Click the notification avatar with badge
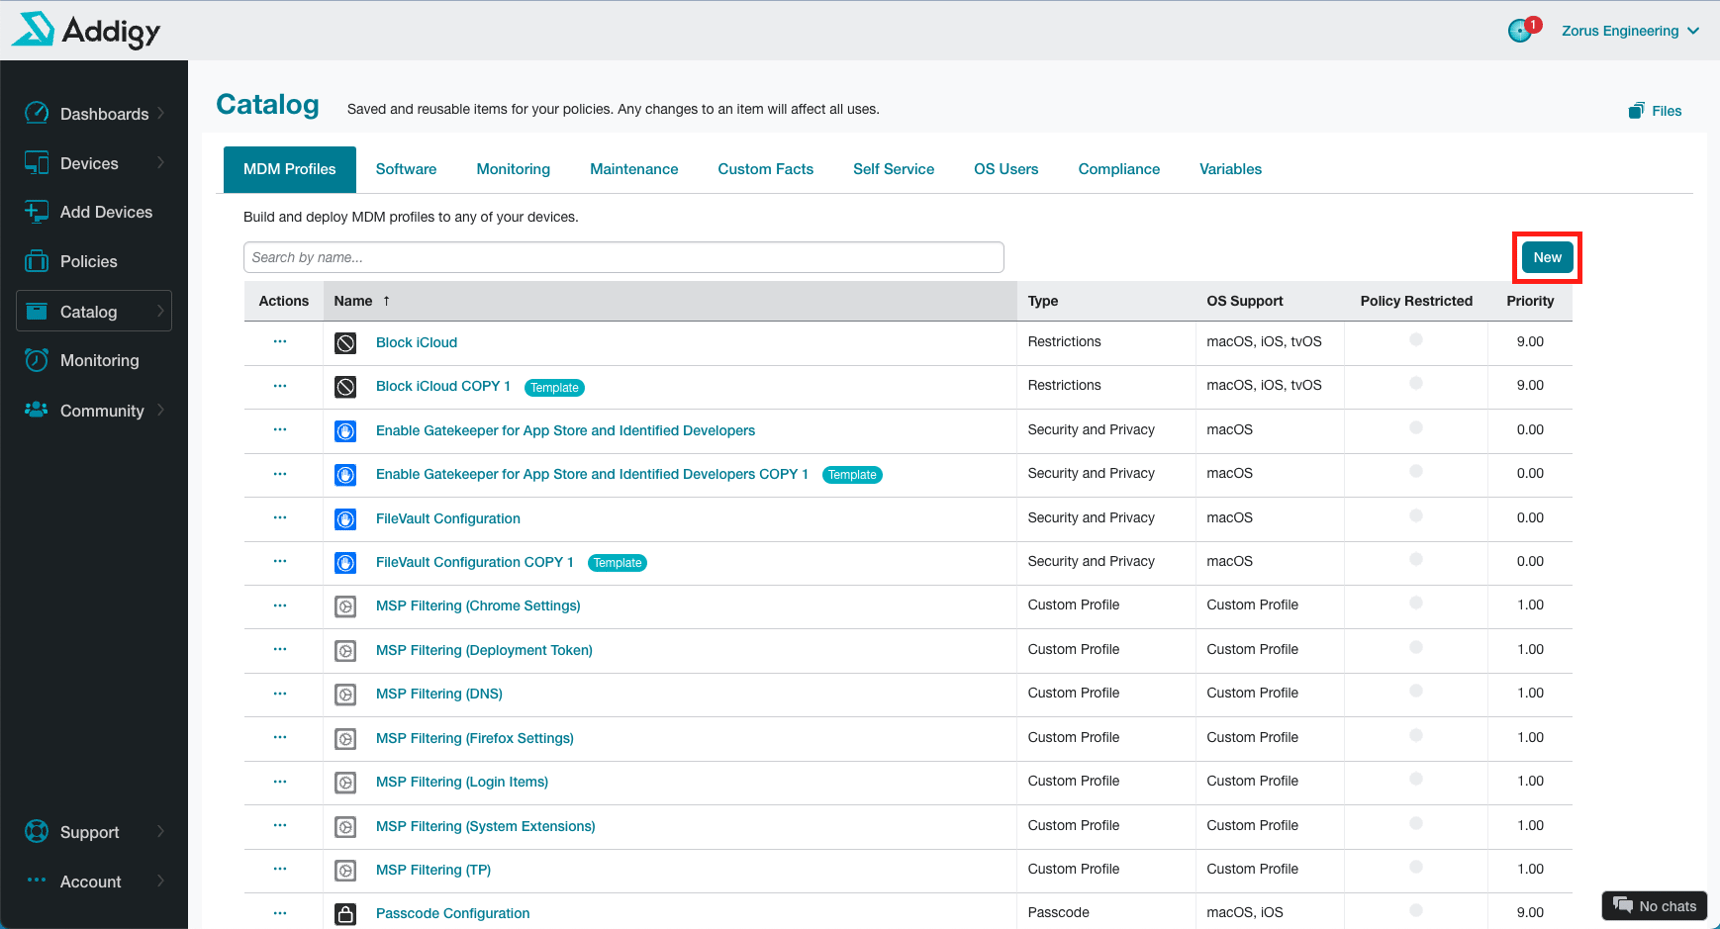The height and width of the screenshot is (929, 1720). (x=1521, y=30)
